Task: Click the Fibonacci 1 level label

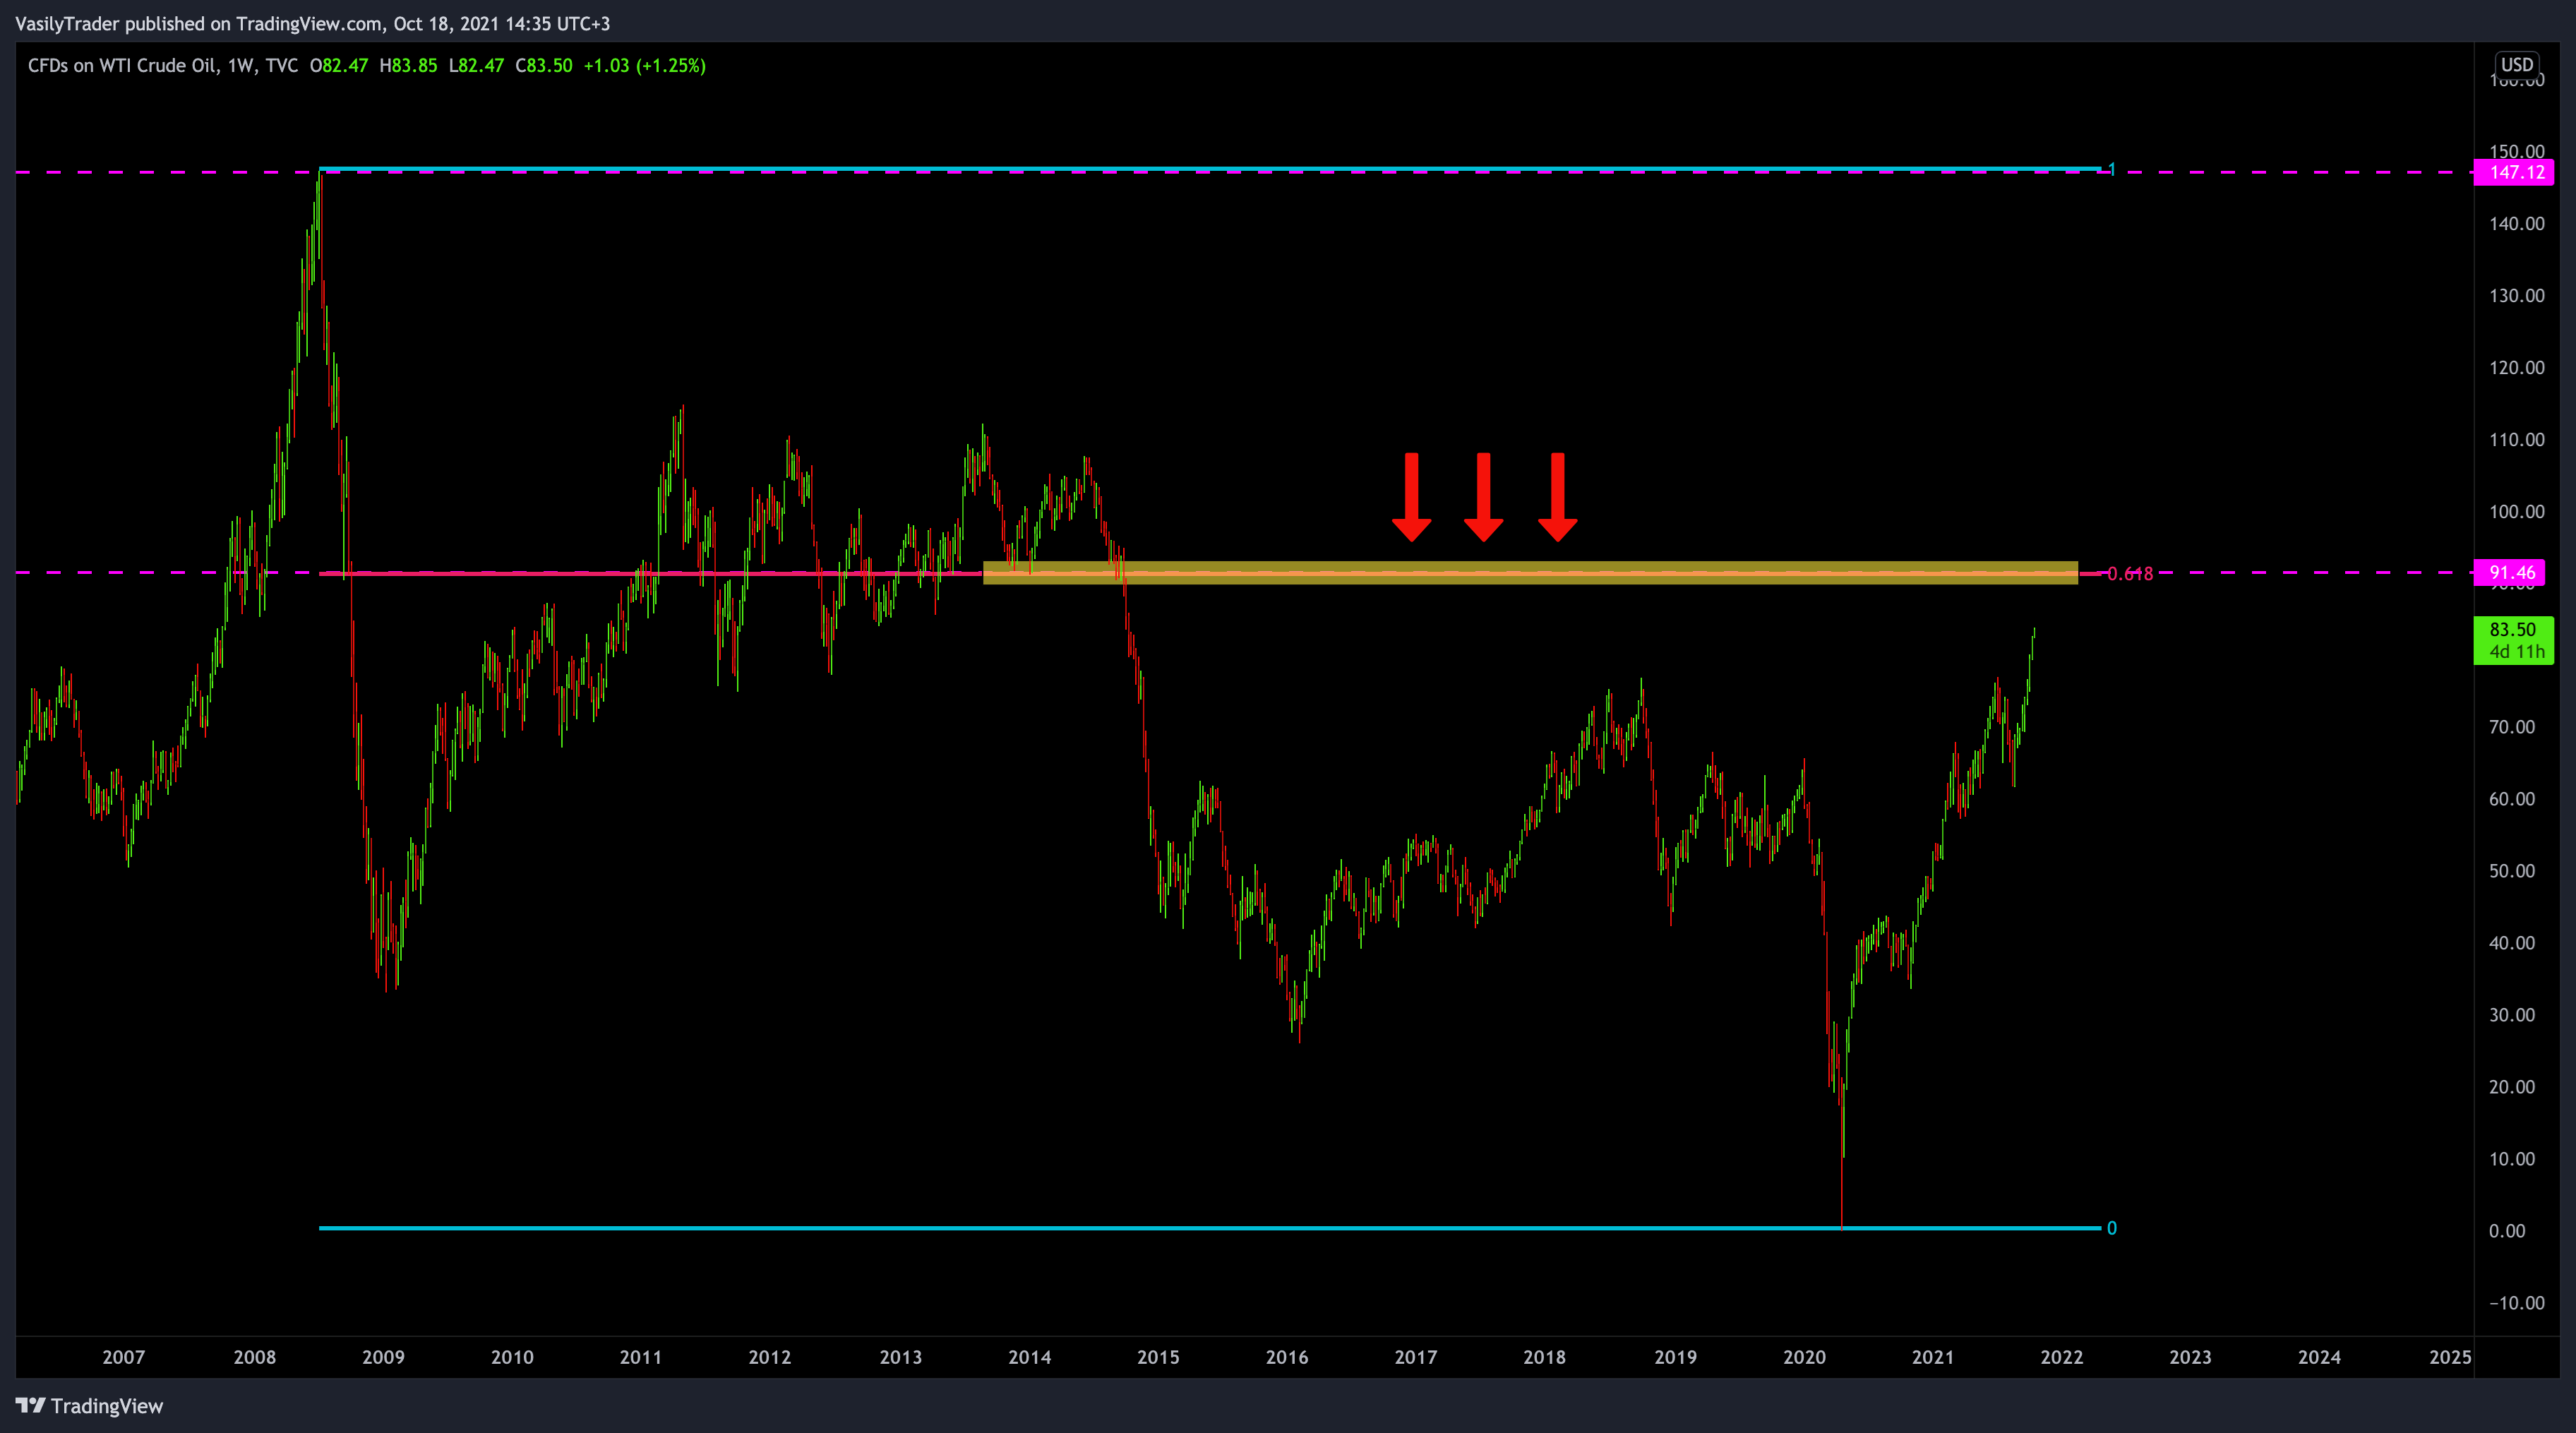Action: (2111, 170)
